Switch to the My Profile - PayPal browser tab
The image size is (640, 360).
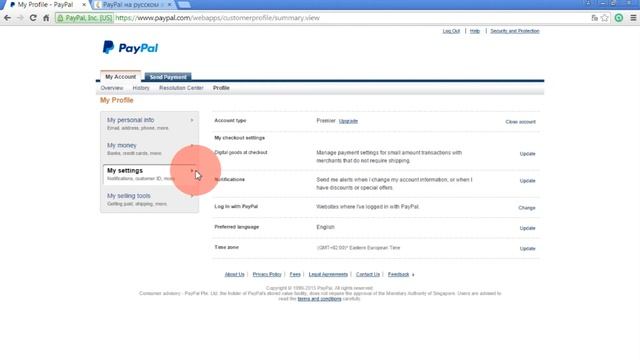(x=45, y=5)
